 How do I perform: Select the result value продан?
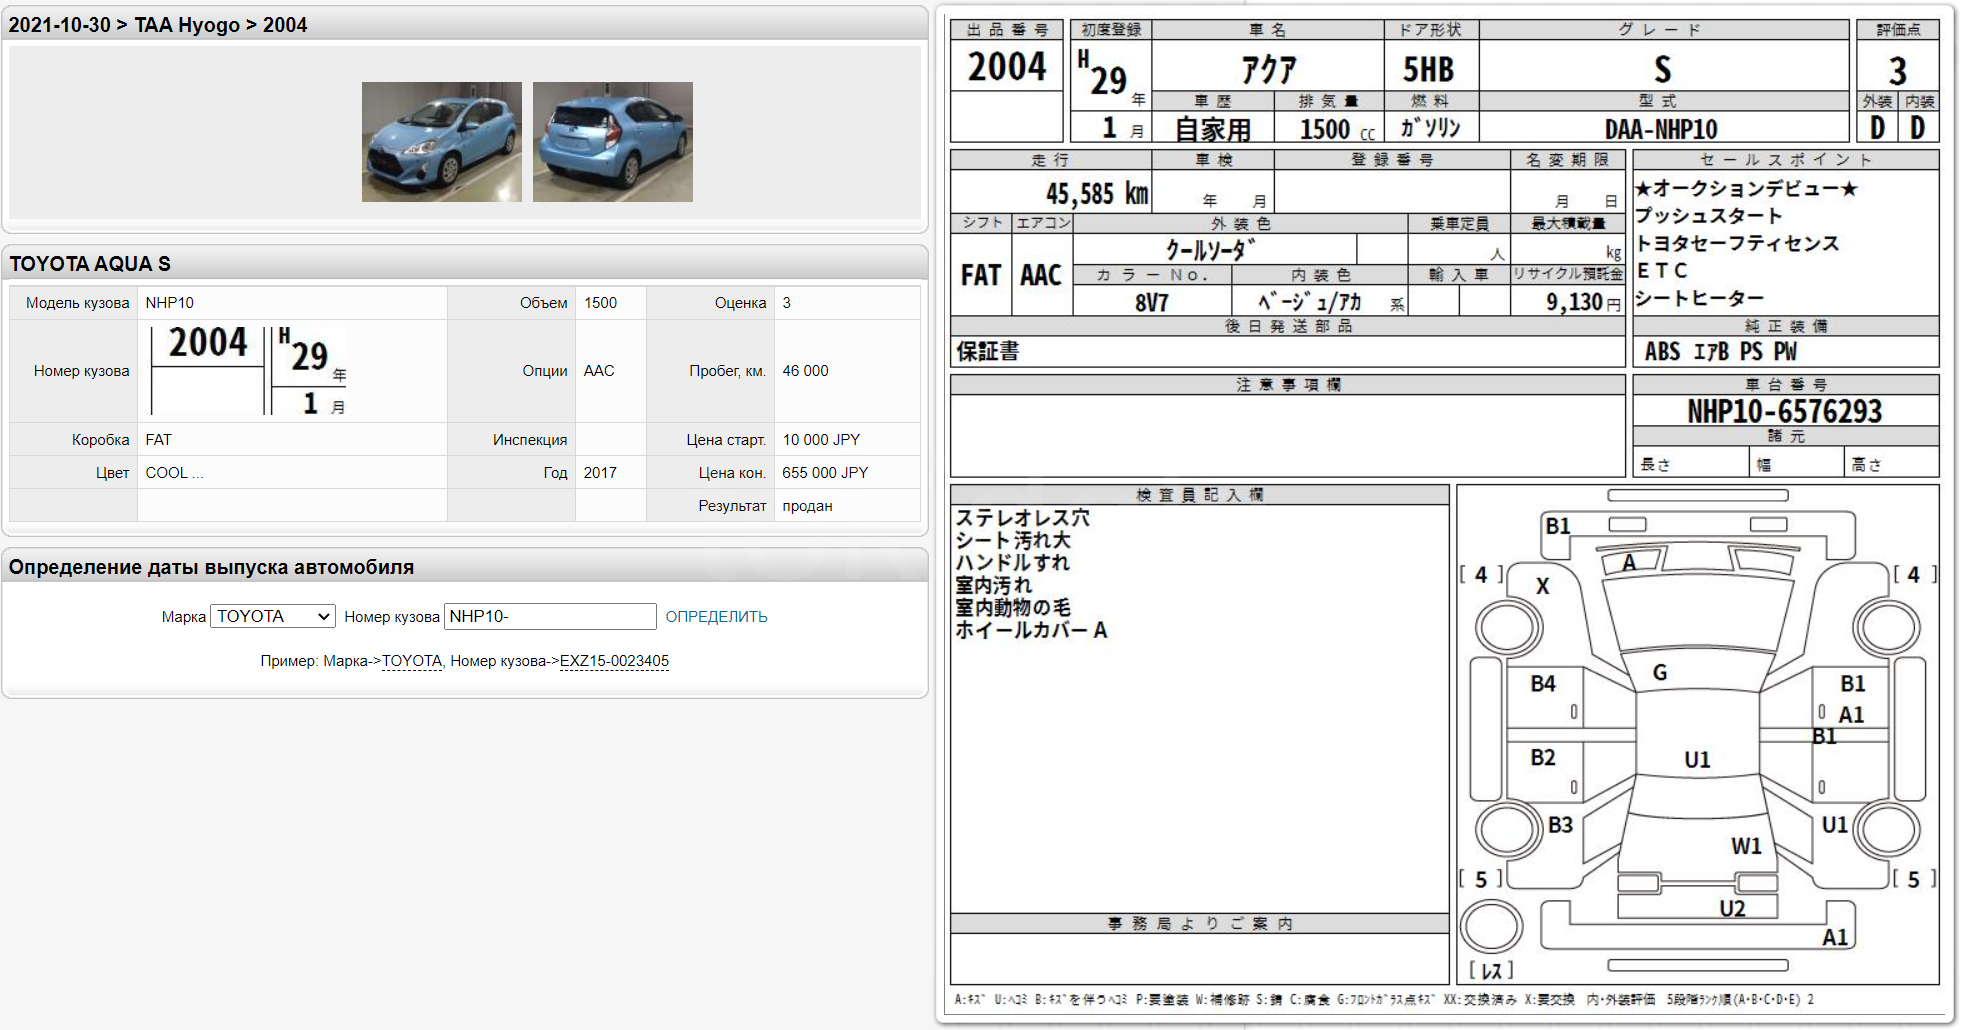807,506
